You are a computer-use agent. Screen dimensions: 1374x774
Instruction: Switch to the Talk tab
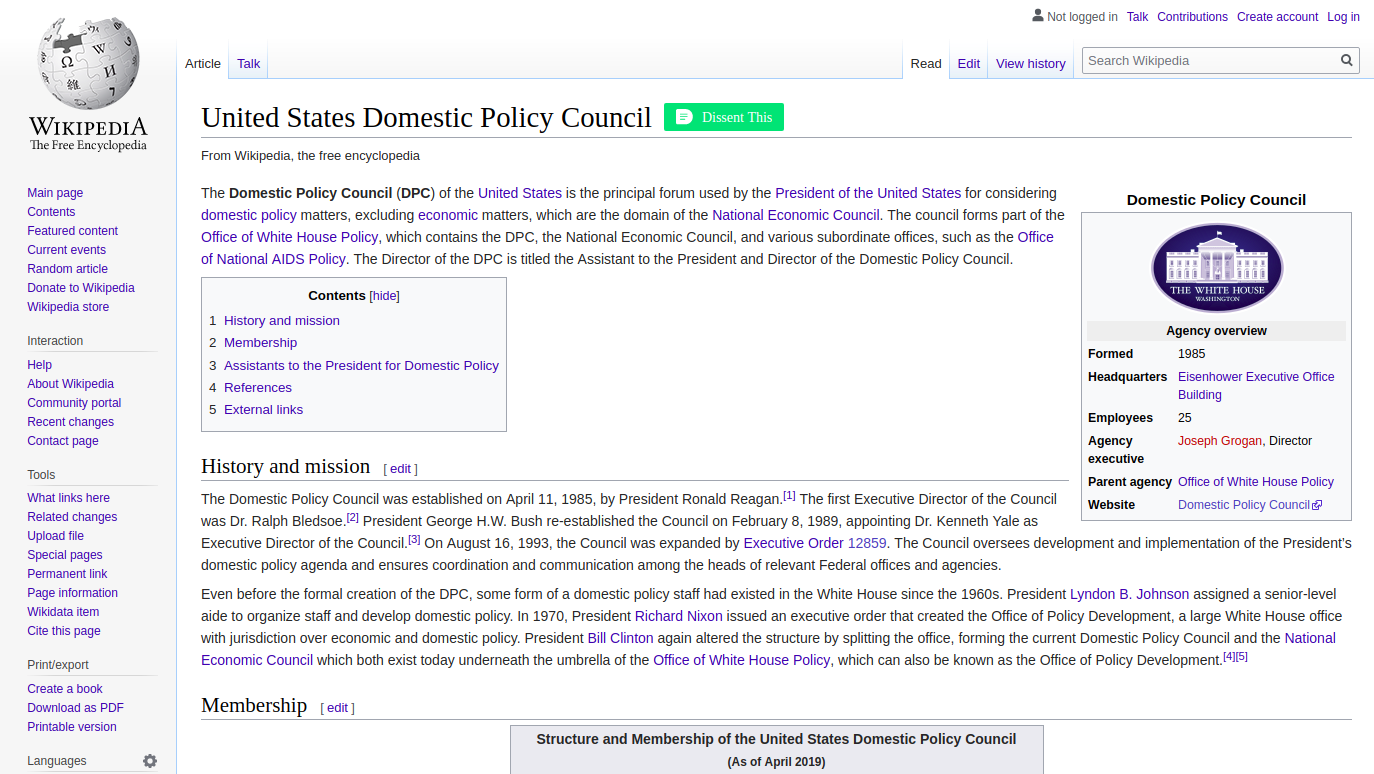(248, 63)
